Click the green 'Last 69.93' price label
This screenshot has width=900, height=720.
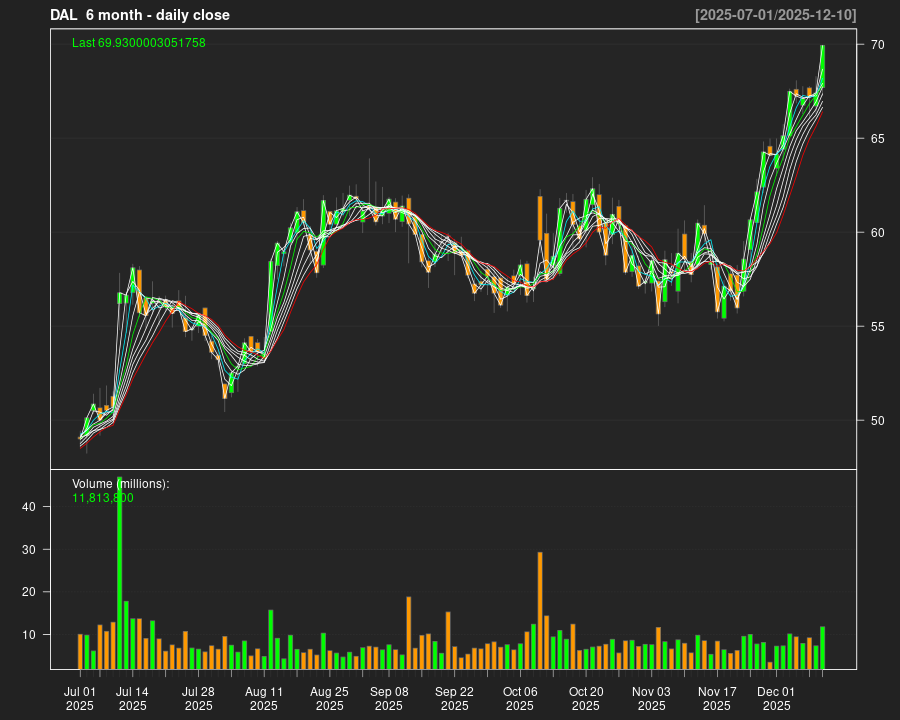coord(139,43)
